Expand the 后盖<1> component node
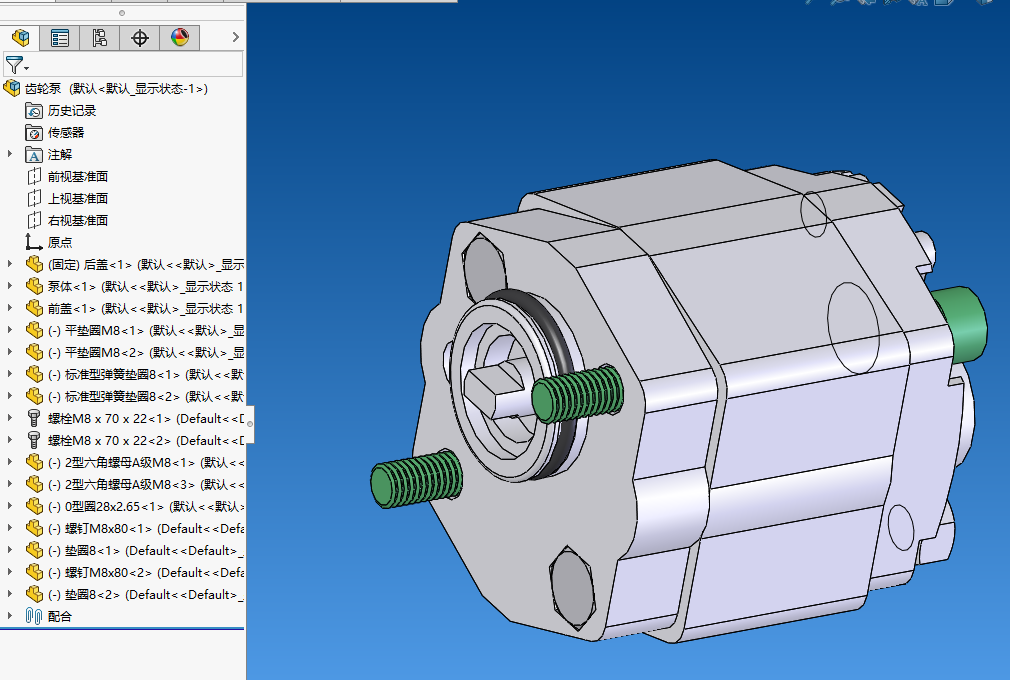Viewport: 1010px width, 680px height. point(10,264)
